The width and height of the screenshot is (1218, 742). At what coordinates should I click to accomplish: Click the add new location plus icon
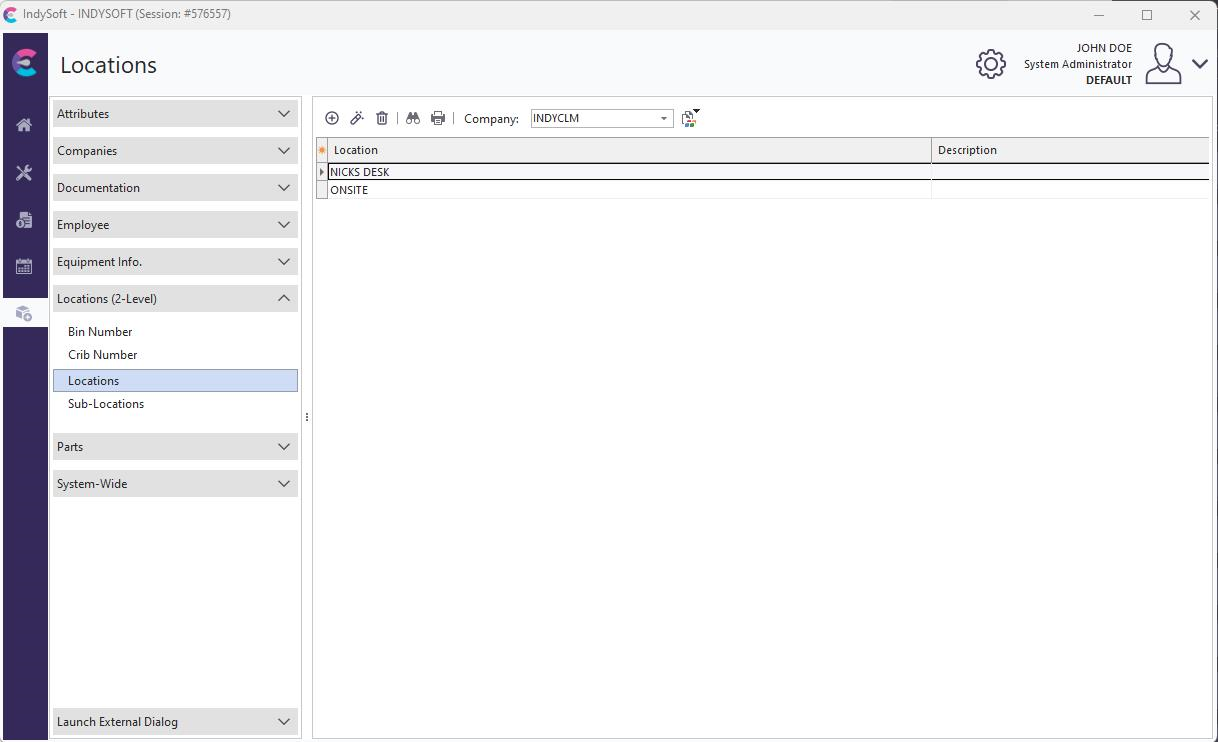coord(332,118)
